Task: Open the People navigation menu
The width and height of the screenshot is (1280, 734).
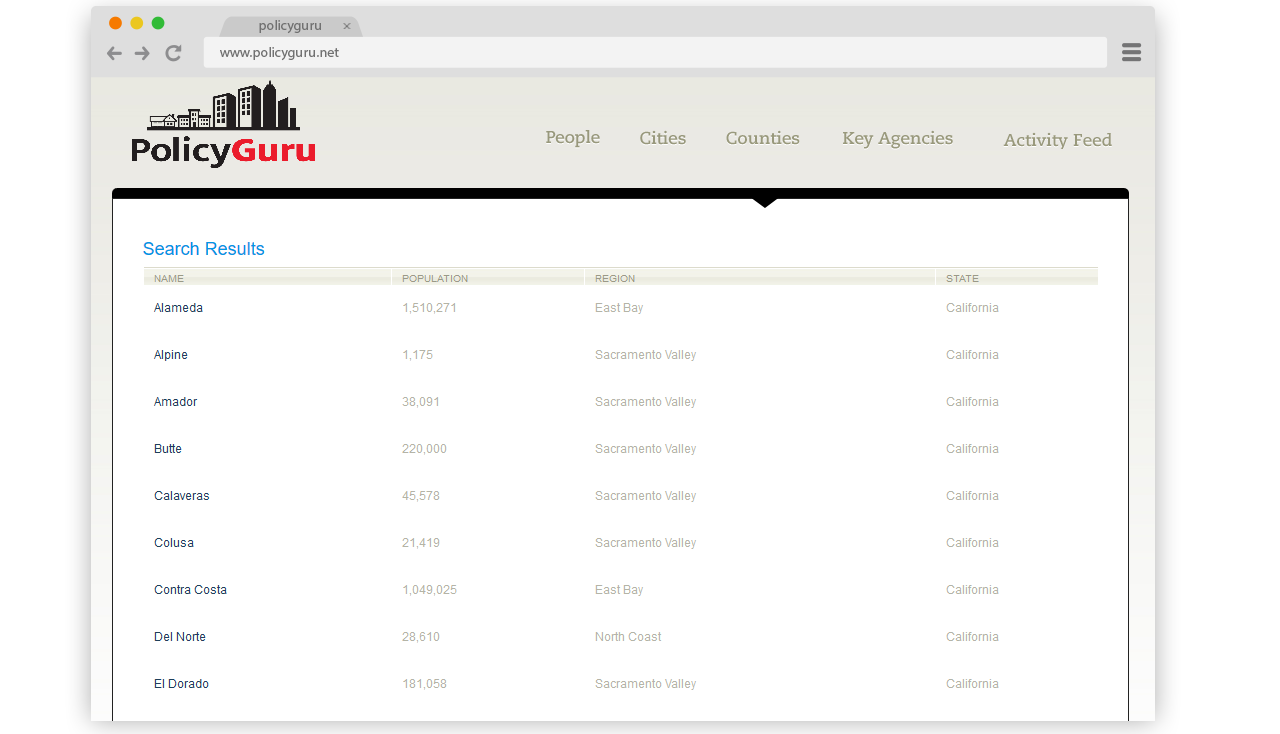Action: tap(572, 138)
